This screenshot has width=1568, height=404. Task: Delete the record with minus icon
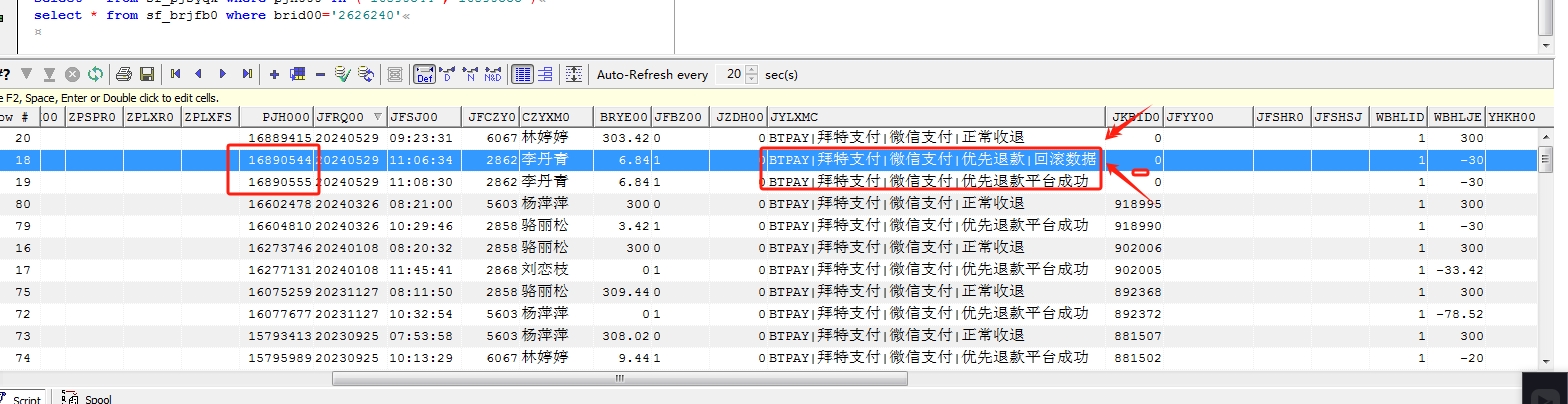coord(320,74)
